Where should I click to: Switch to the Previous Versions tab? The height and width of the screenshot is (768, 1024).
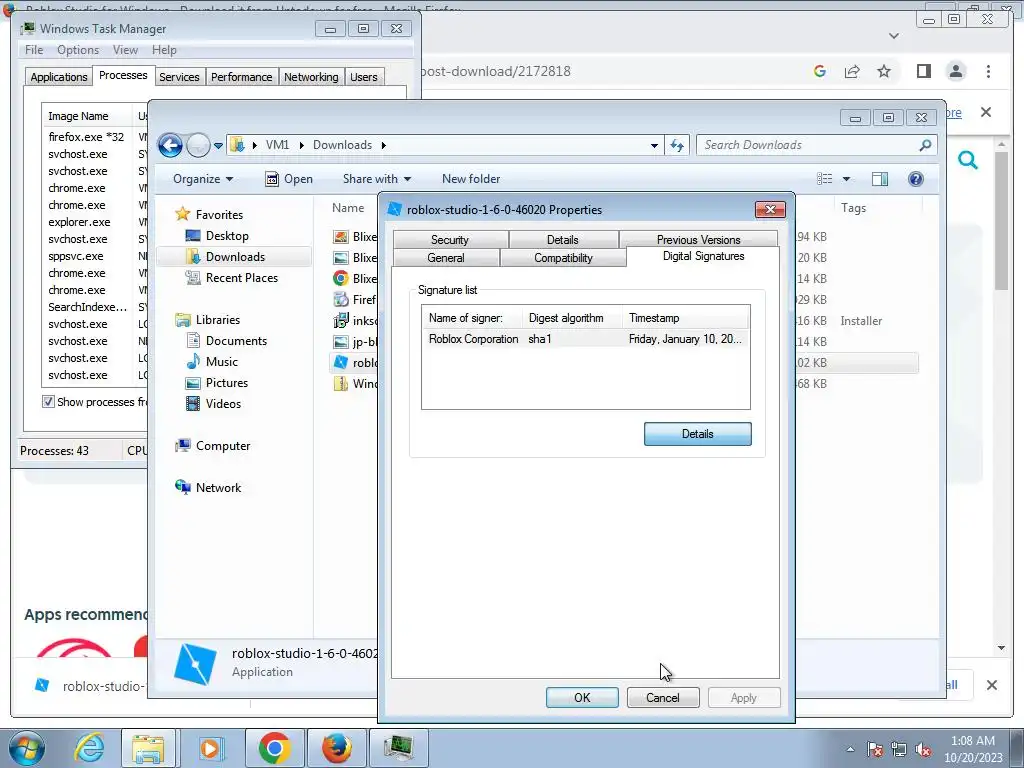(x=698, y=240)
